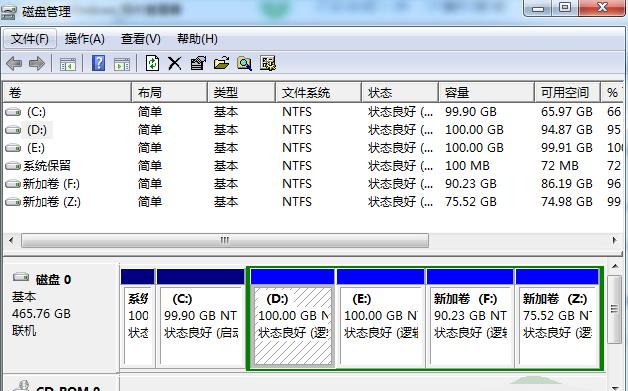Click the drive icon of 系统保留 row

click(x=13, y=165)
